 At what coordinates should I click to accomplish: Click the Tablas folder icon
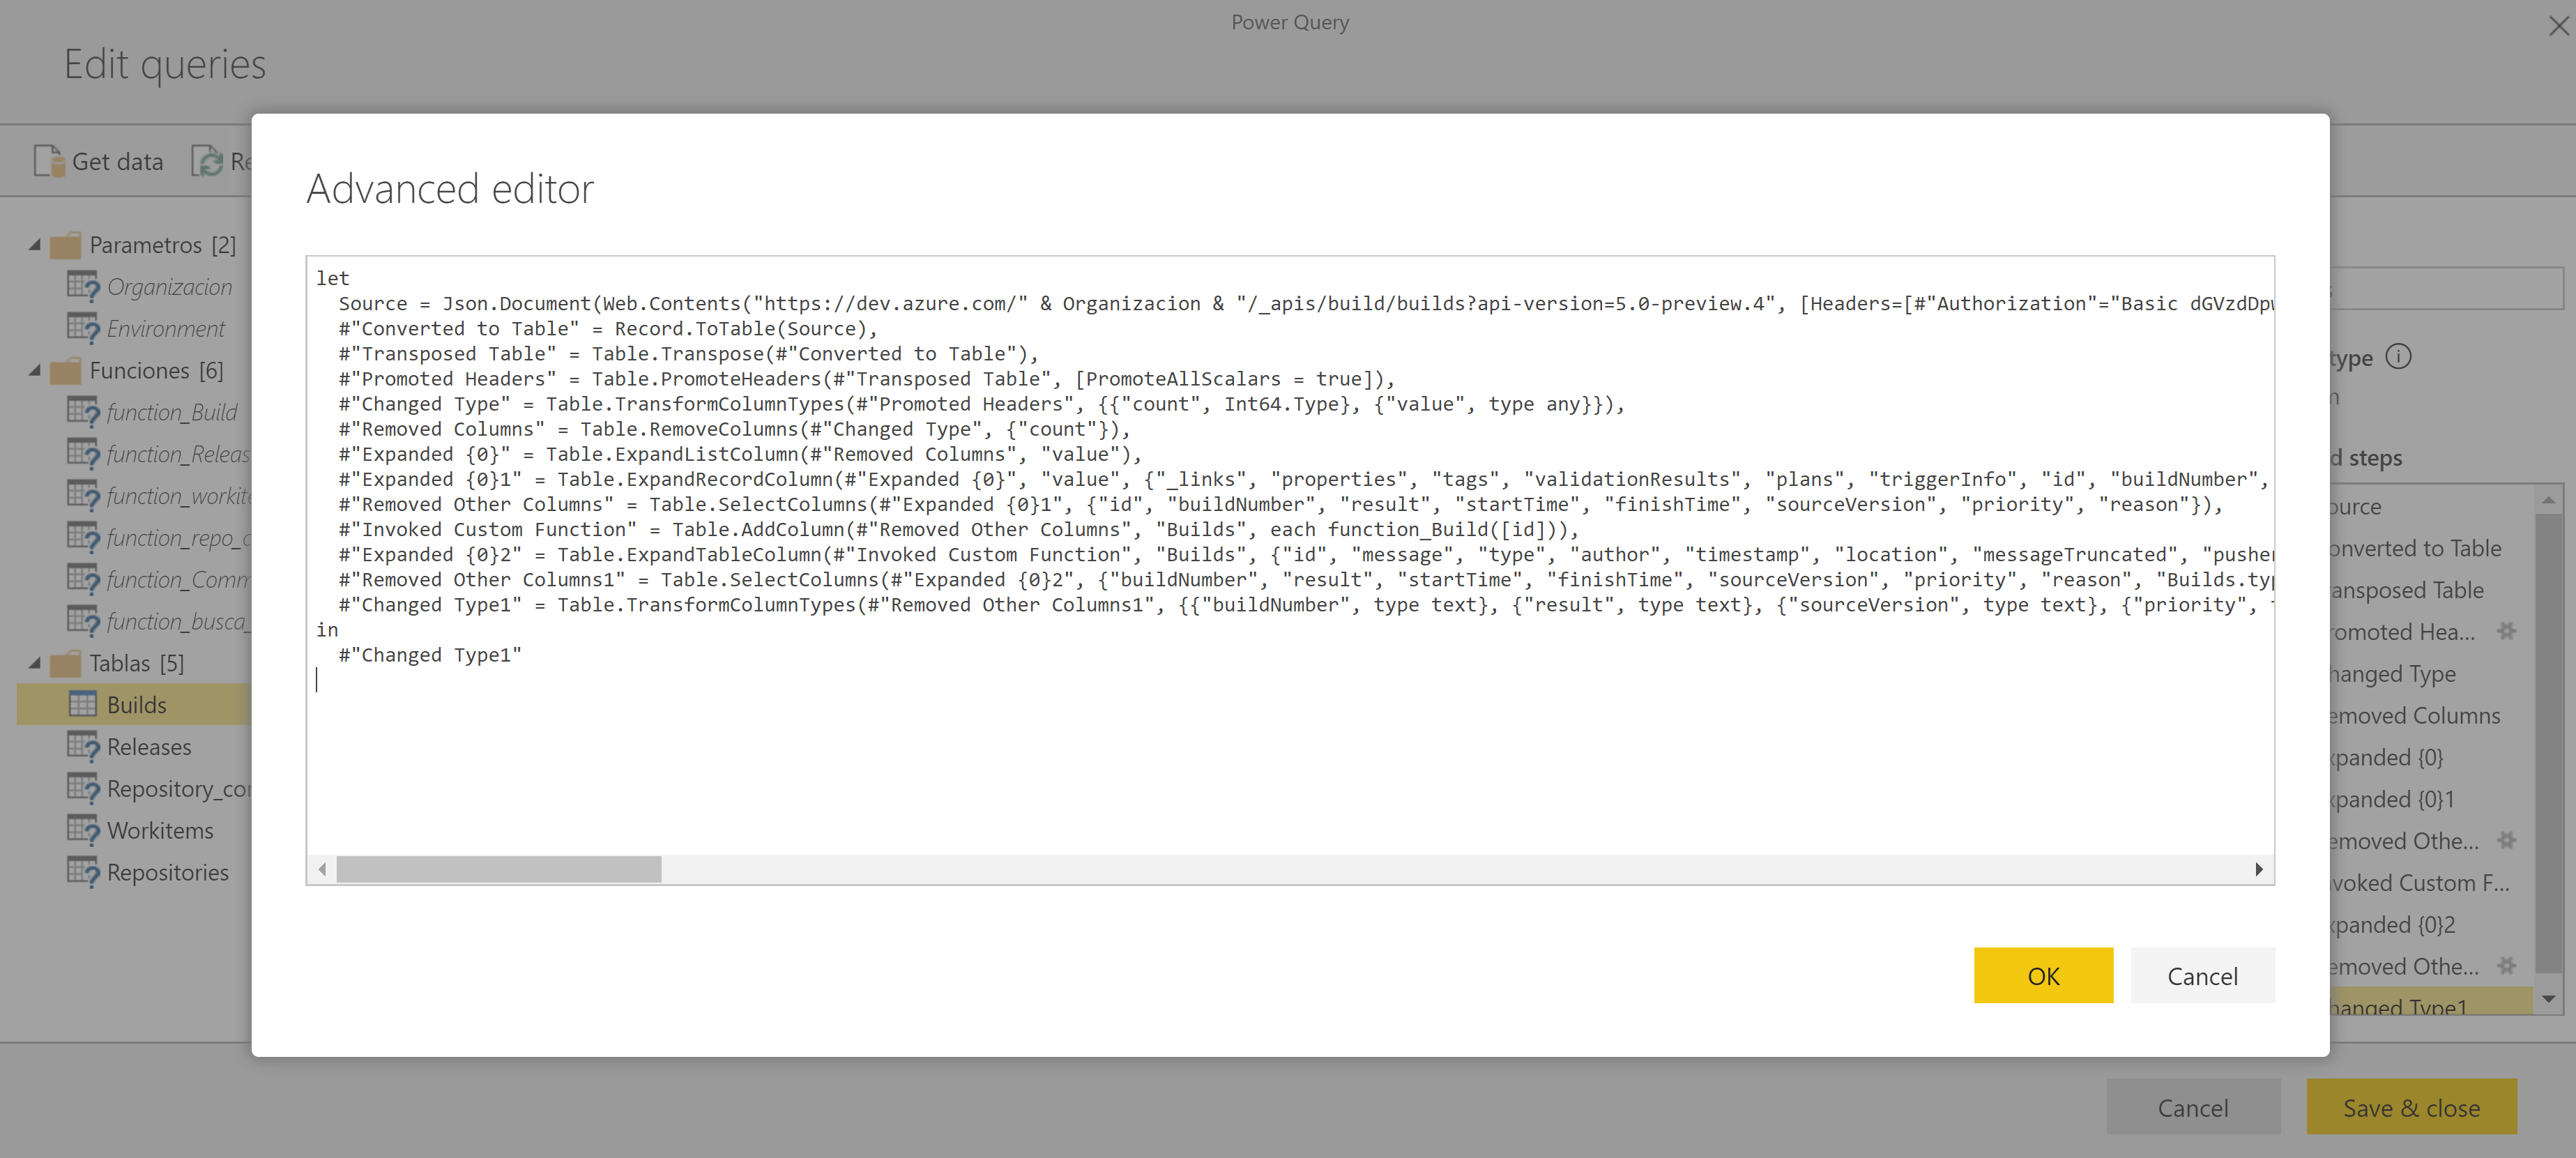(66, 663)
